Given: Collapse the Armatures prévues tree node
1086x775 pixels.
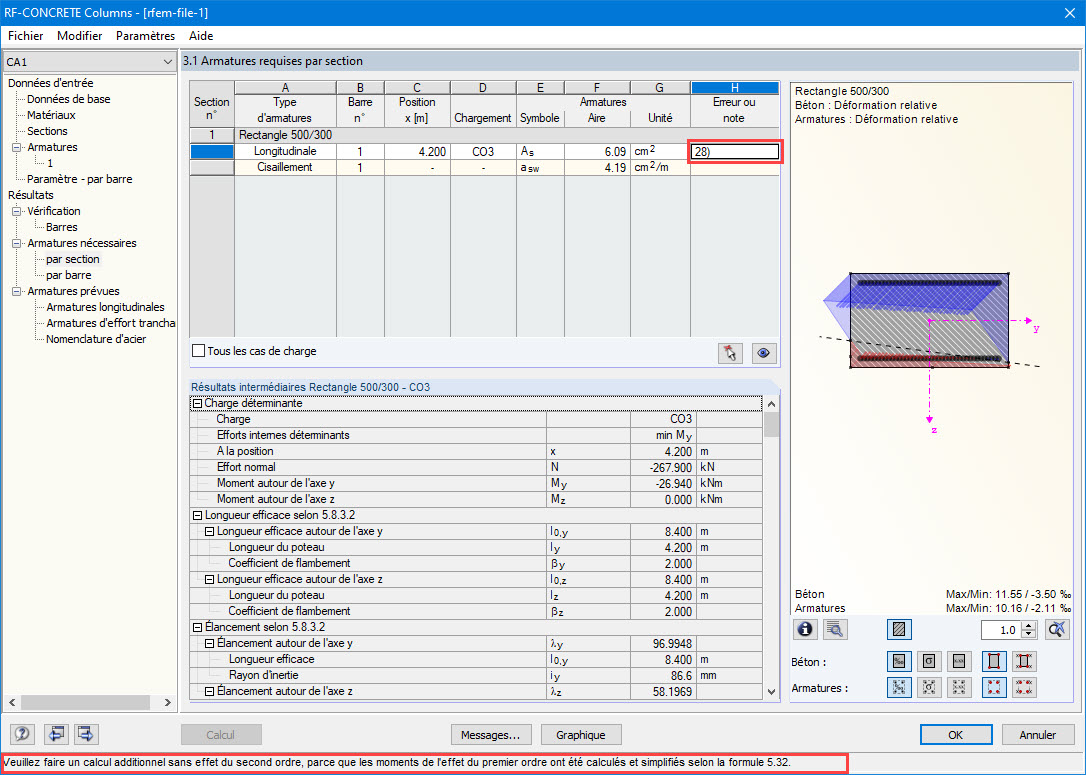Looking at the screenshot, I should click(x=17, y=292).
